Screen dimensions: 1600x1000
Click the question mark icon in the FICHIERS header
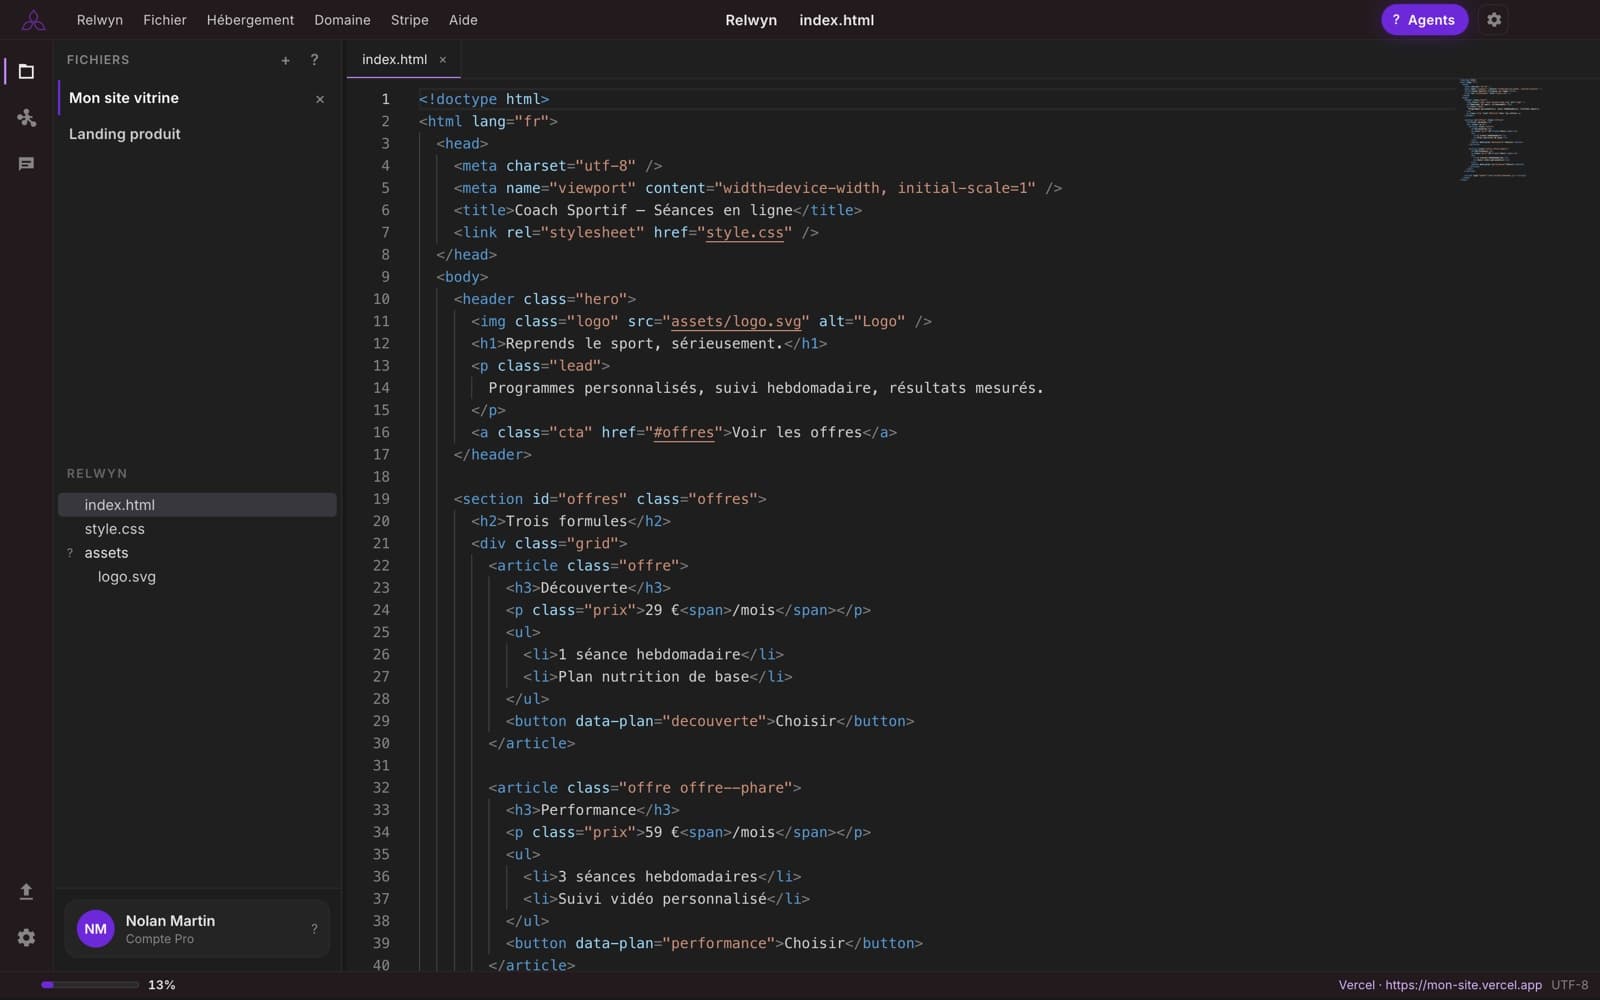(314, 60)
